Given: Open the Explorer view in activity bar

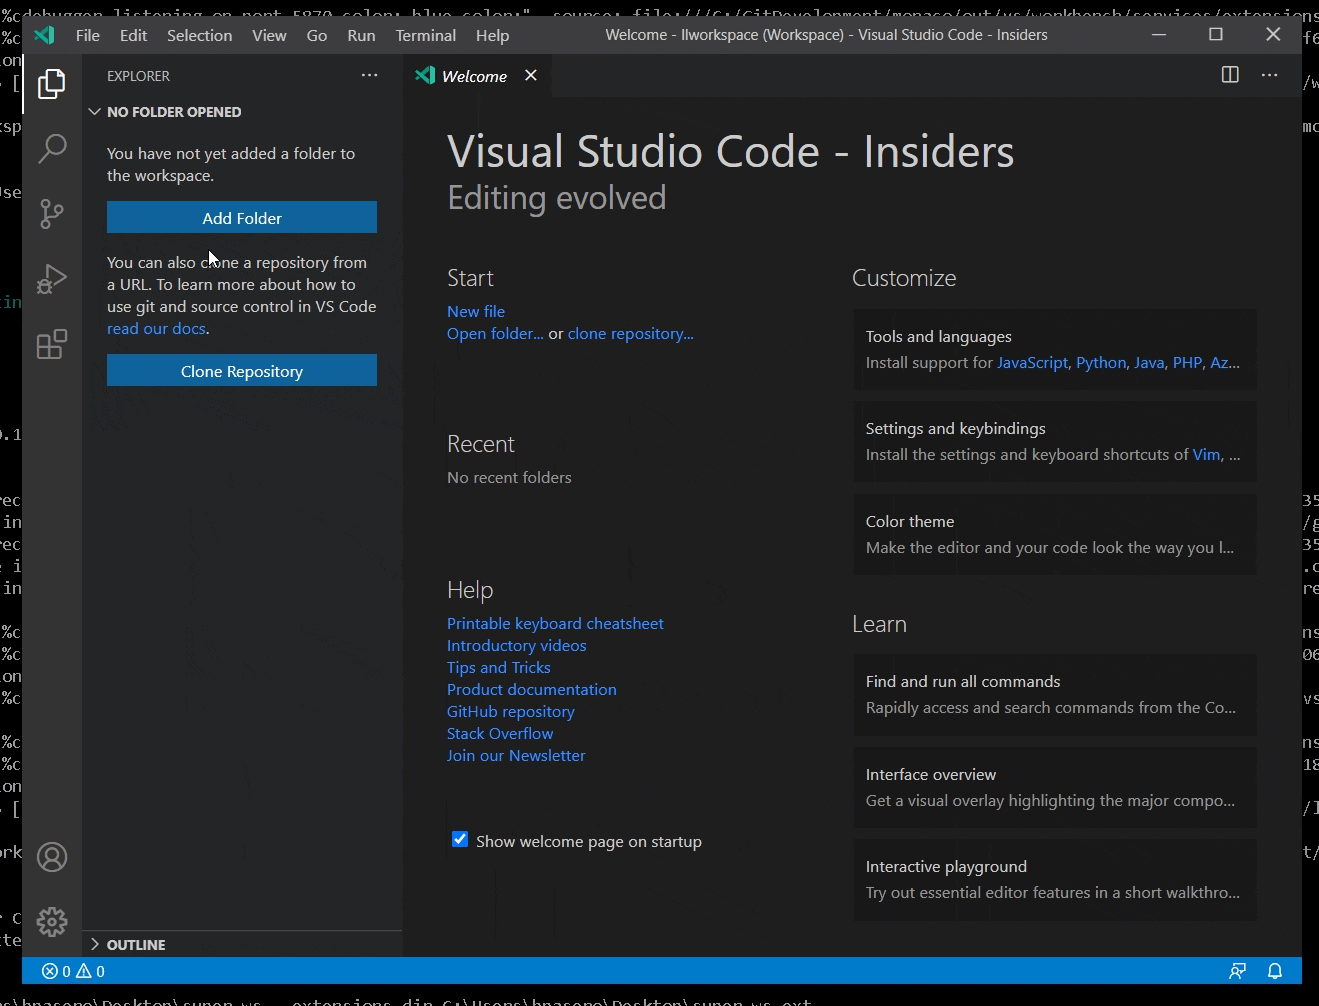Looking at the screenshot, I should 52,84.
